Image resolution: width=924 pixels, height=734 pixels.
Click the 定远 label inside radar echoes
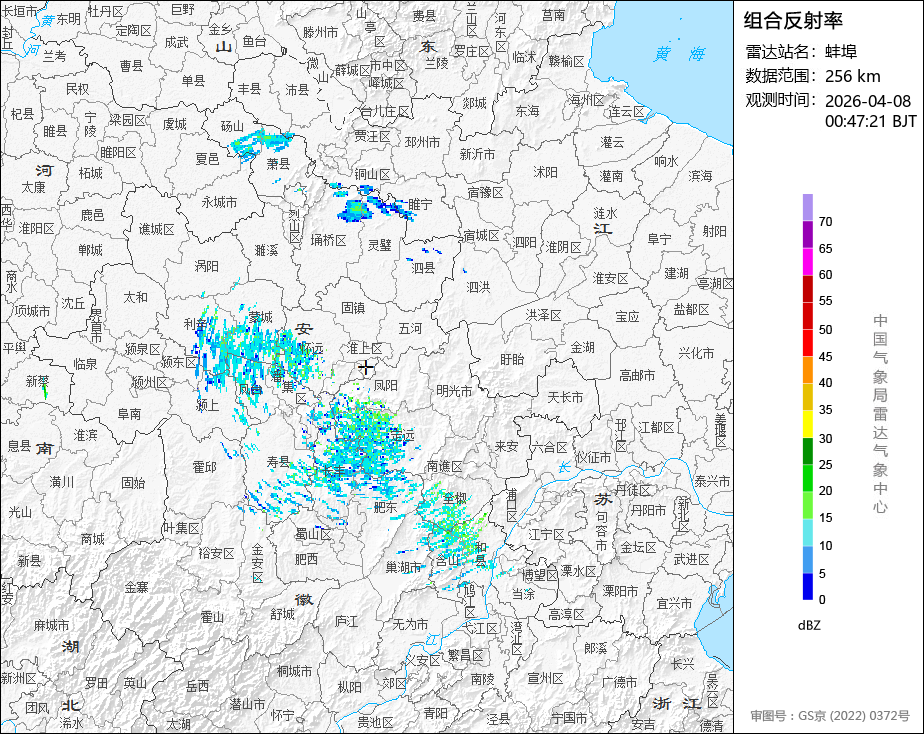tap(402, 435)
